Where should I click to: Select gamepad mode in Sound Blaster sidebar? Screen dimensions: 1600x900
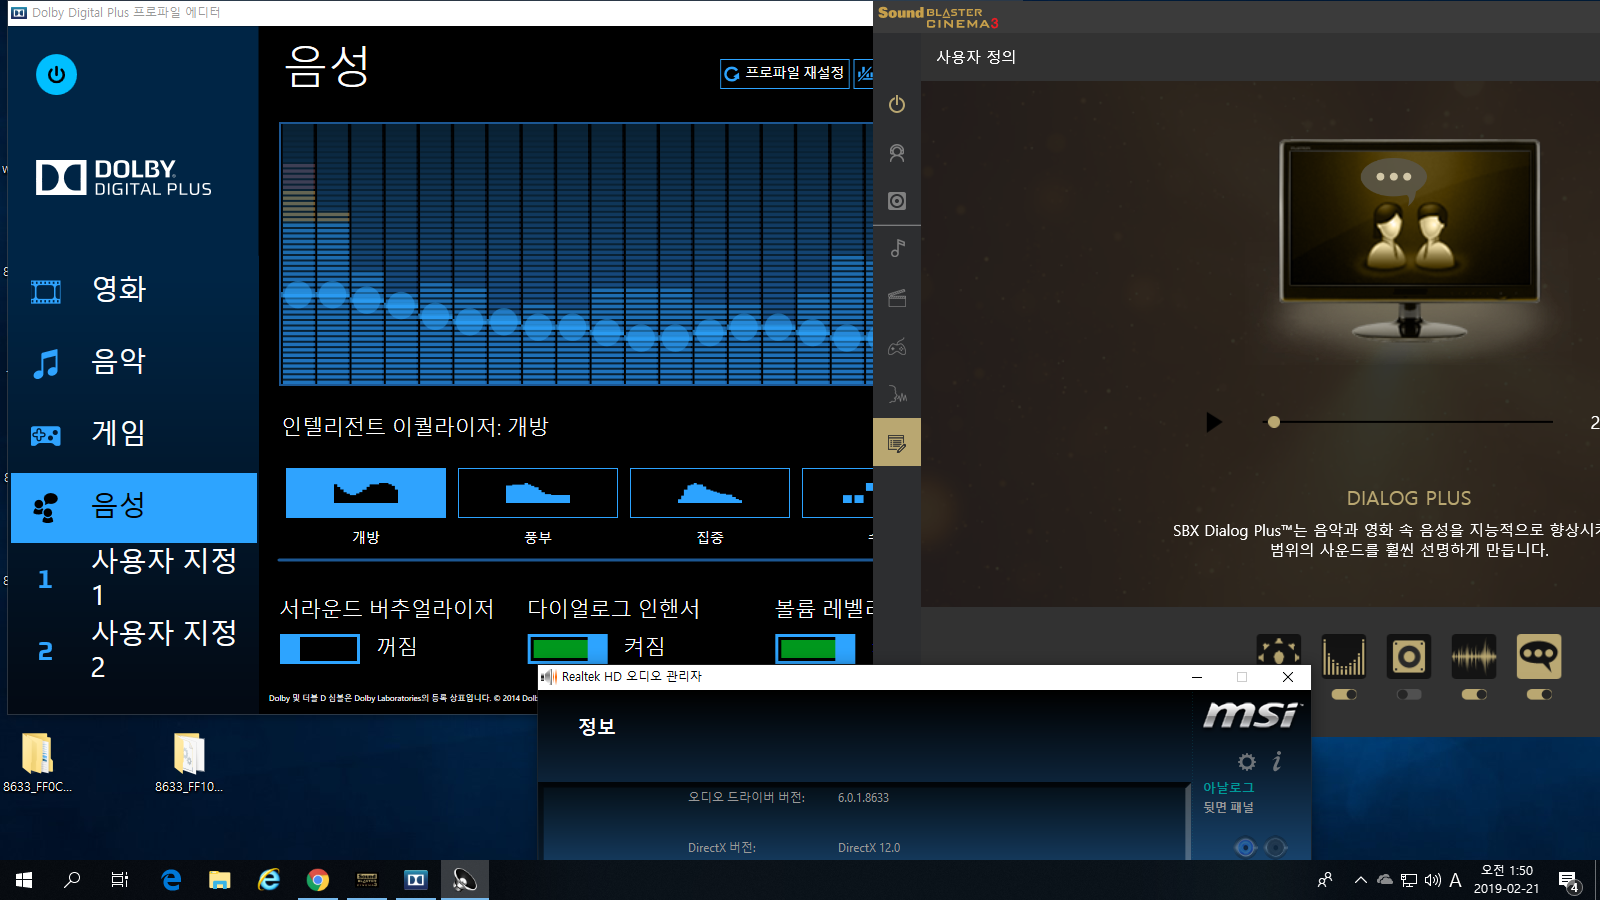pyautogui.click(x=897, y=347)
